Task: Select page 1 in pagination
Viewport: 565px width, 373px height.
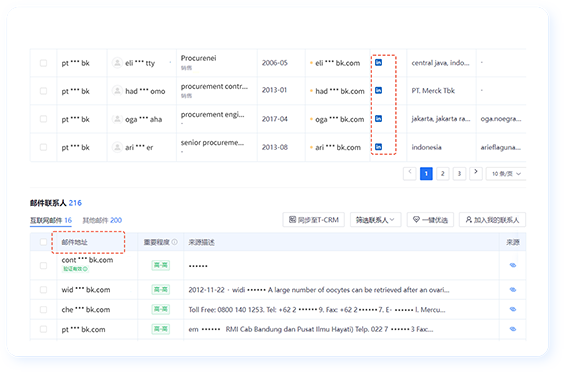Action: (426, 174)
